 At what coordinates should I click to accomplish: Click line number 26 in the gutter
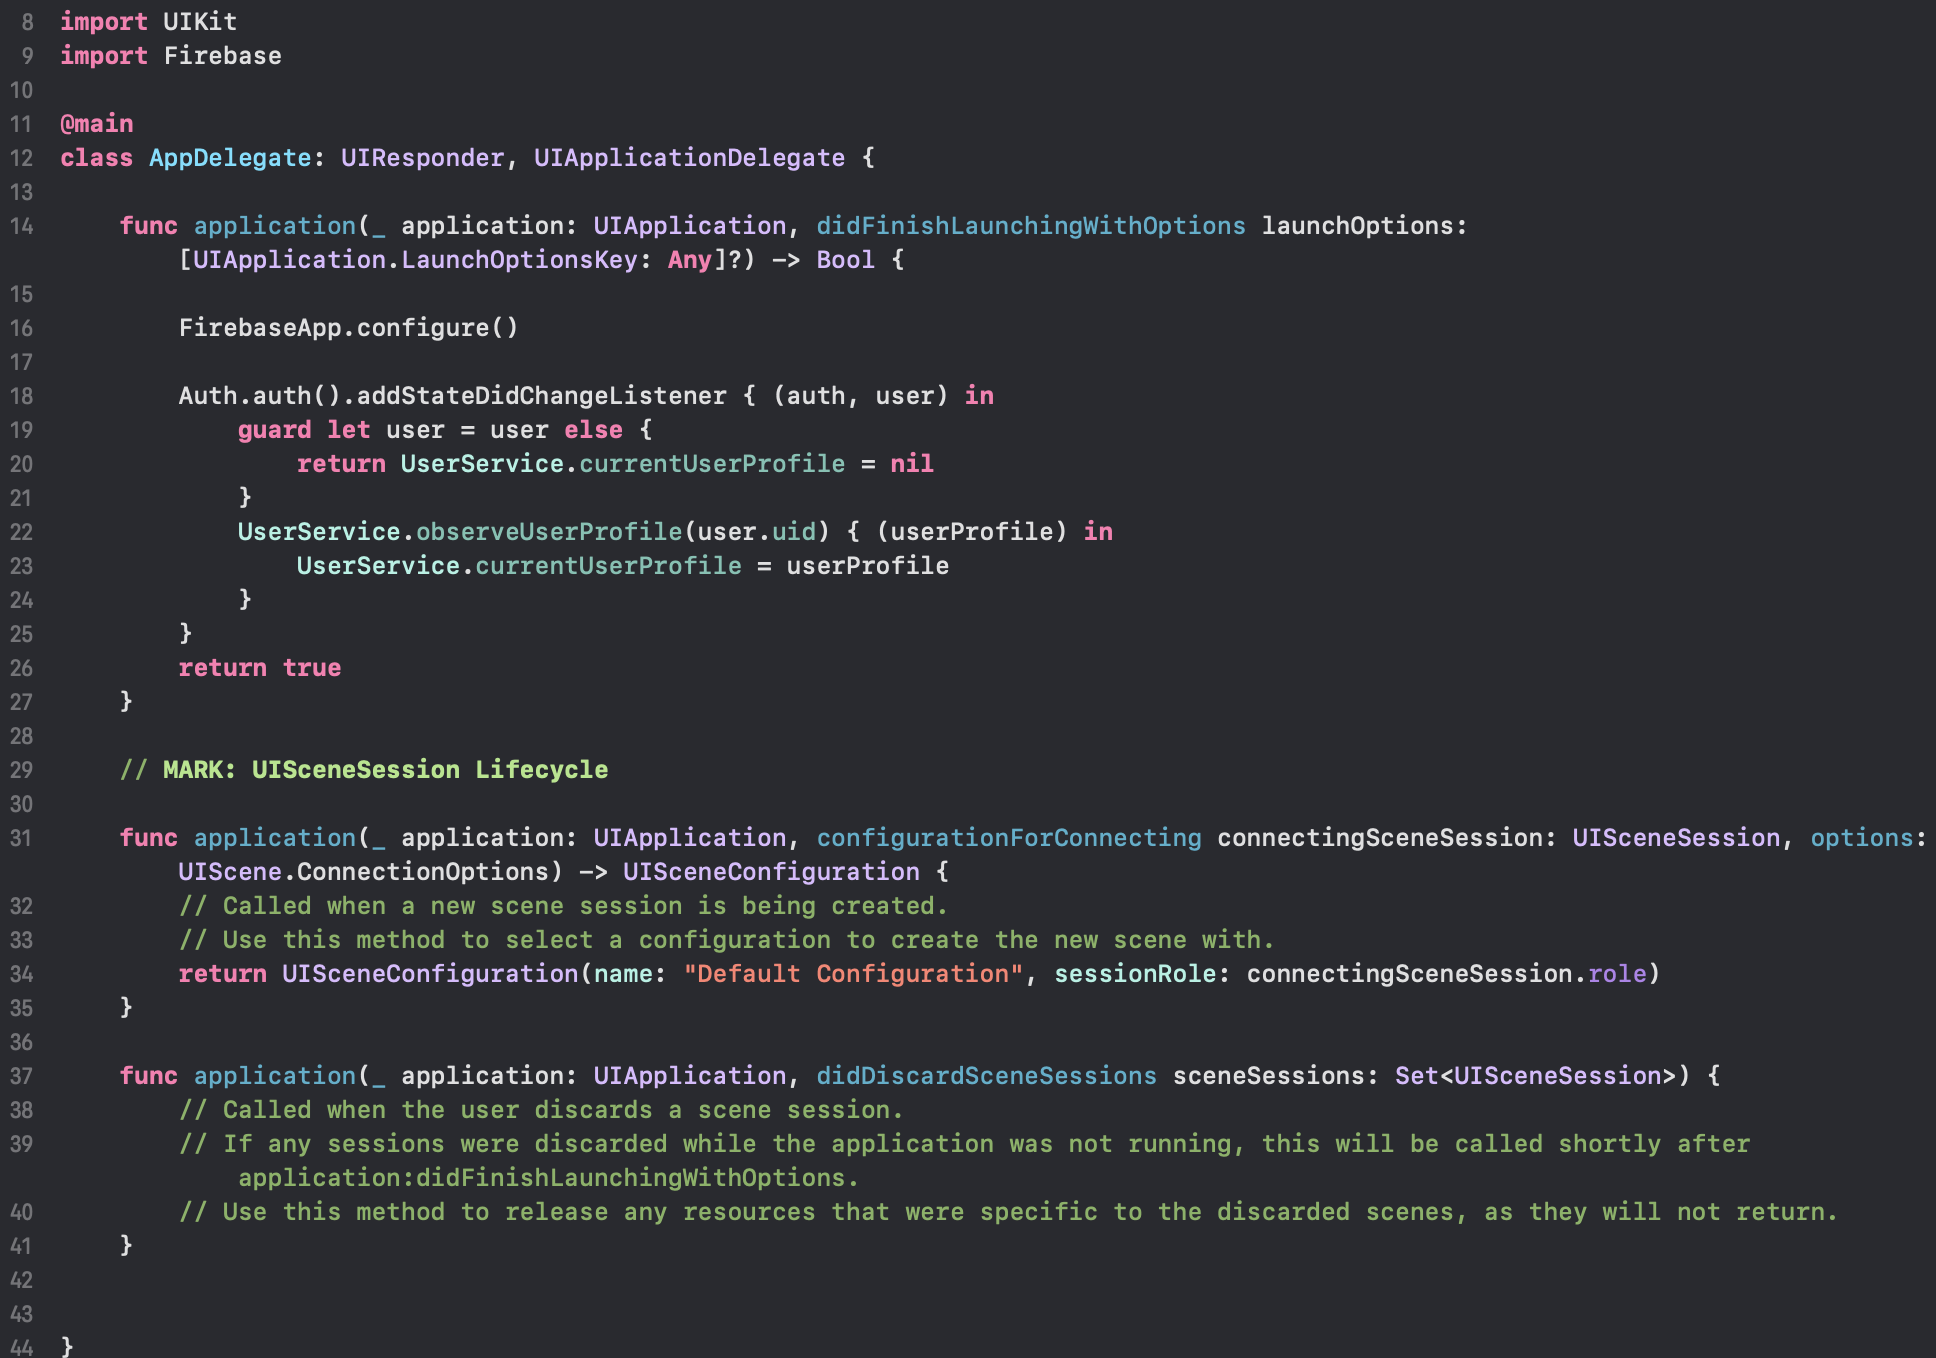click(x=21, y=668)
